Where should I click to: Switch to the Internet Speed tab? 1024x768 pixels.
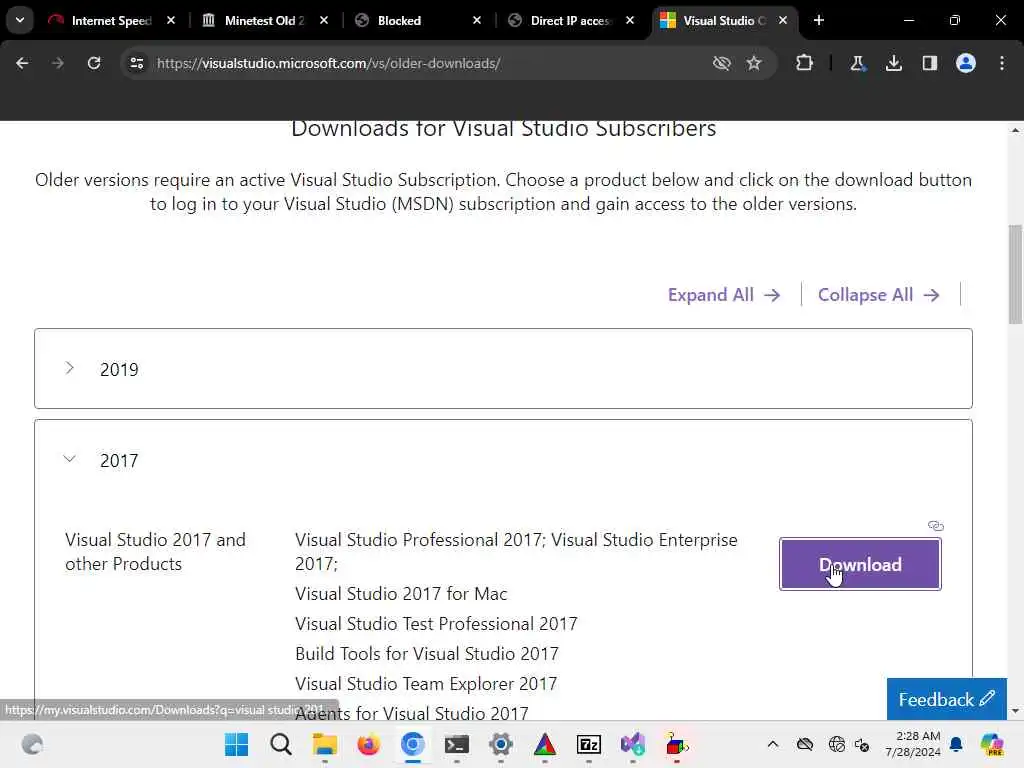point(112,21)
